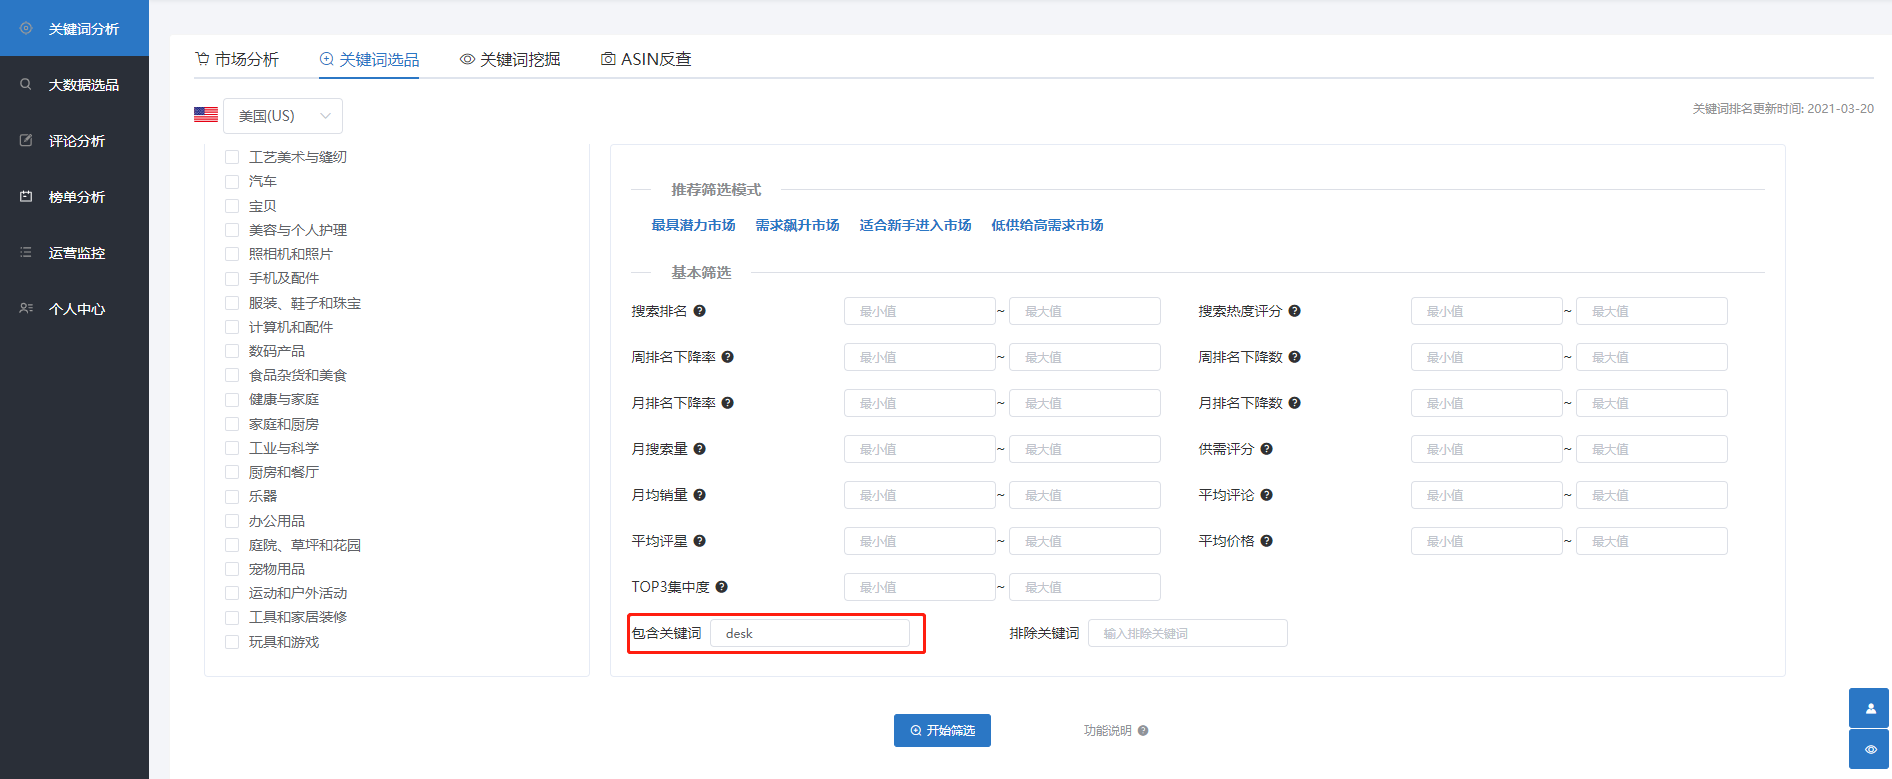This screenshot has width=1892, height=779.
Task: Click help icon next to 平均评论
Action: coord(1267,495)
